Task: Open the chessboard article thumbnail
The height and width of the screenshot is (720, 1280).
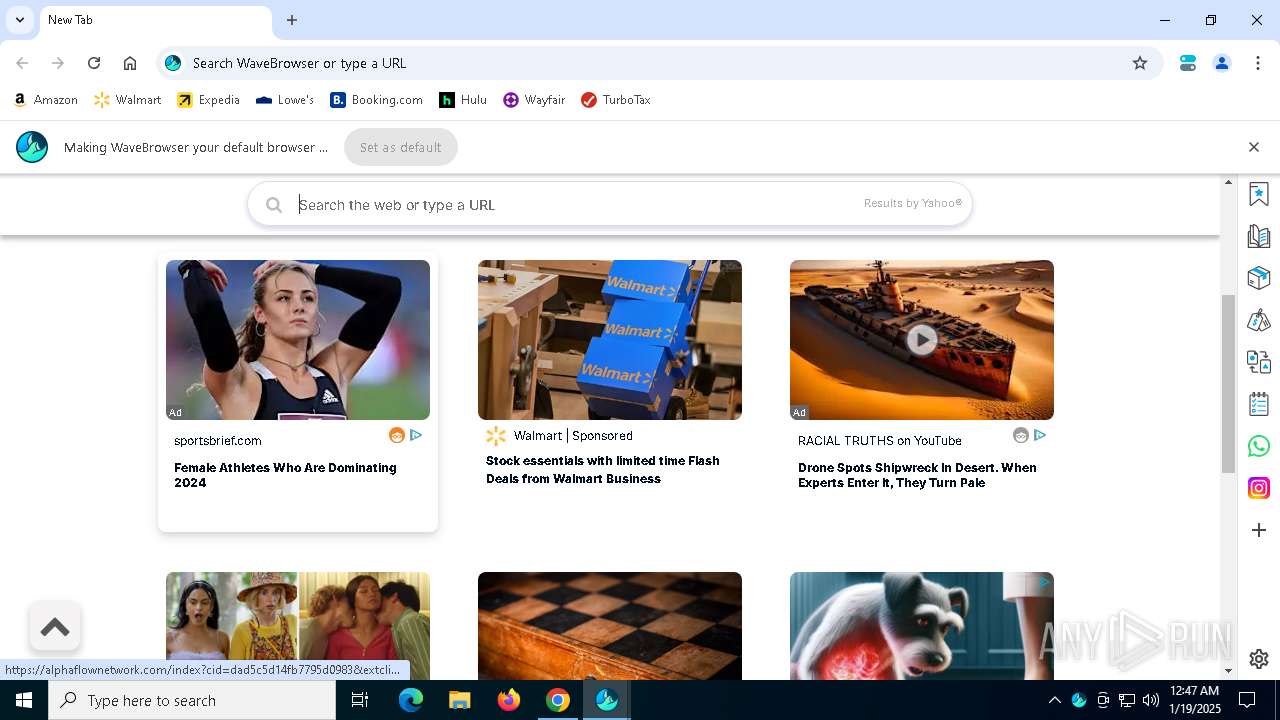Action: coord(610,626)
